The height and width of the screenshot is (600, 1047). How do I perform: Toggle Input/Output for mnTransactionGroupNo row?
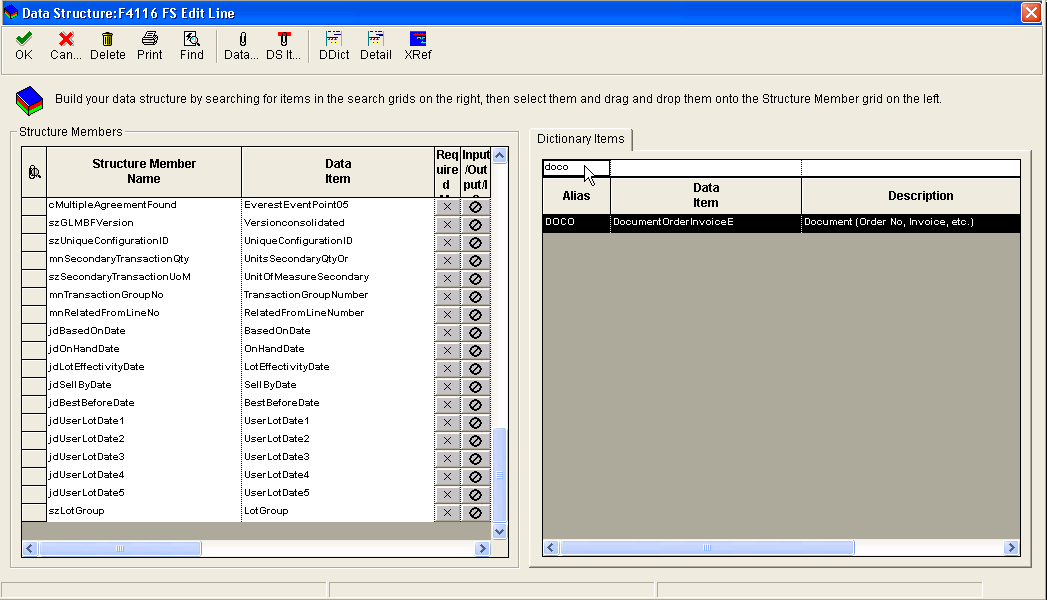(x=475, y=297)
